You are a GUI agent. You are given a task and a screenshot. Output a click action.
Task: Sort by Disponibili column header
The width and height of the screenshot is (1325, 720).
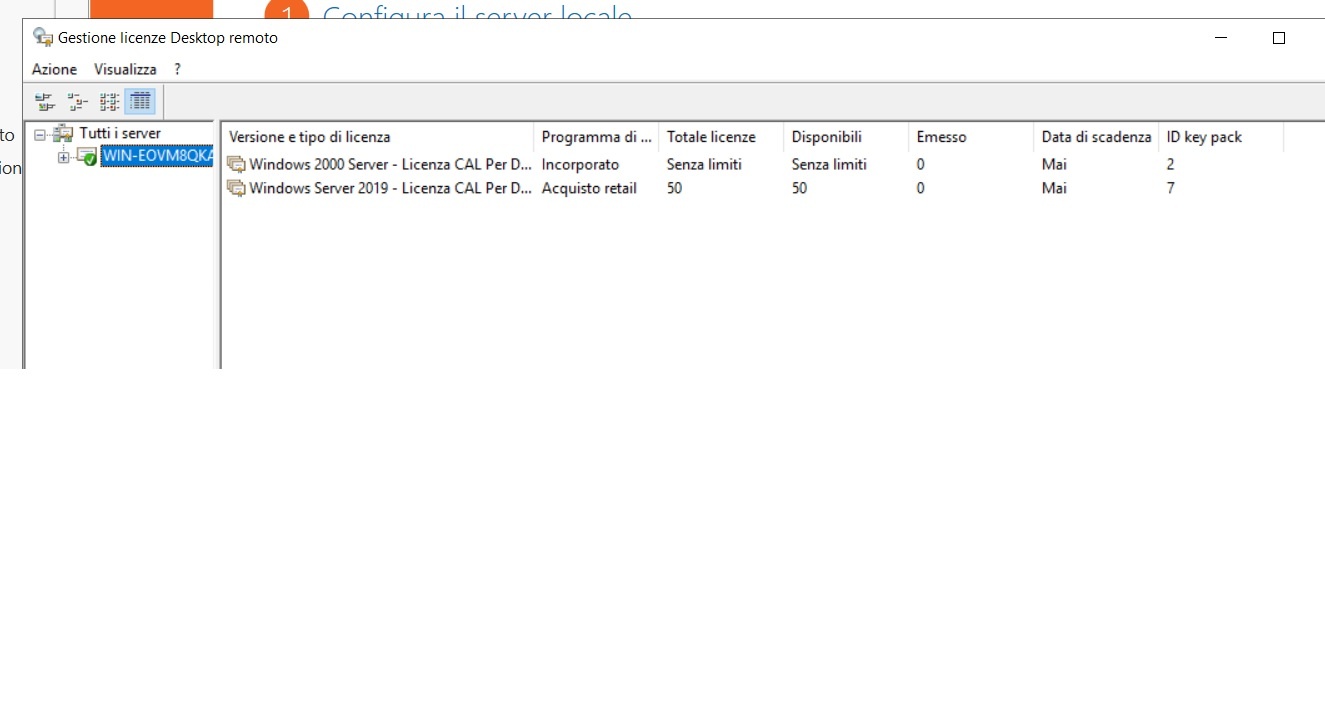tap(846, 137)
